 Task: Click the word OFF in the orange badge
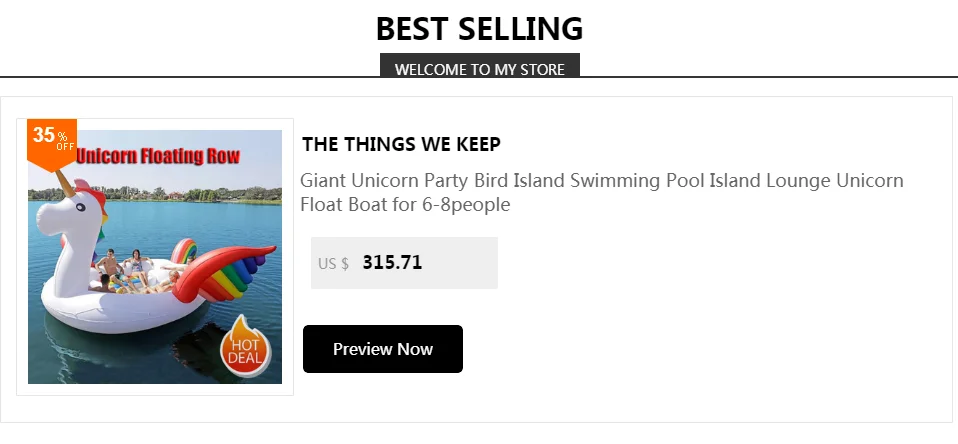65,146
